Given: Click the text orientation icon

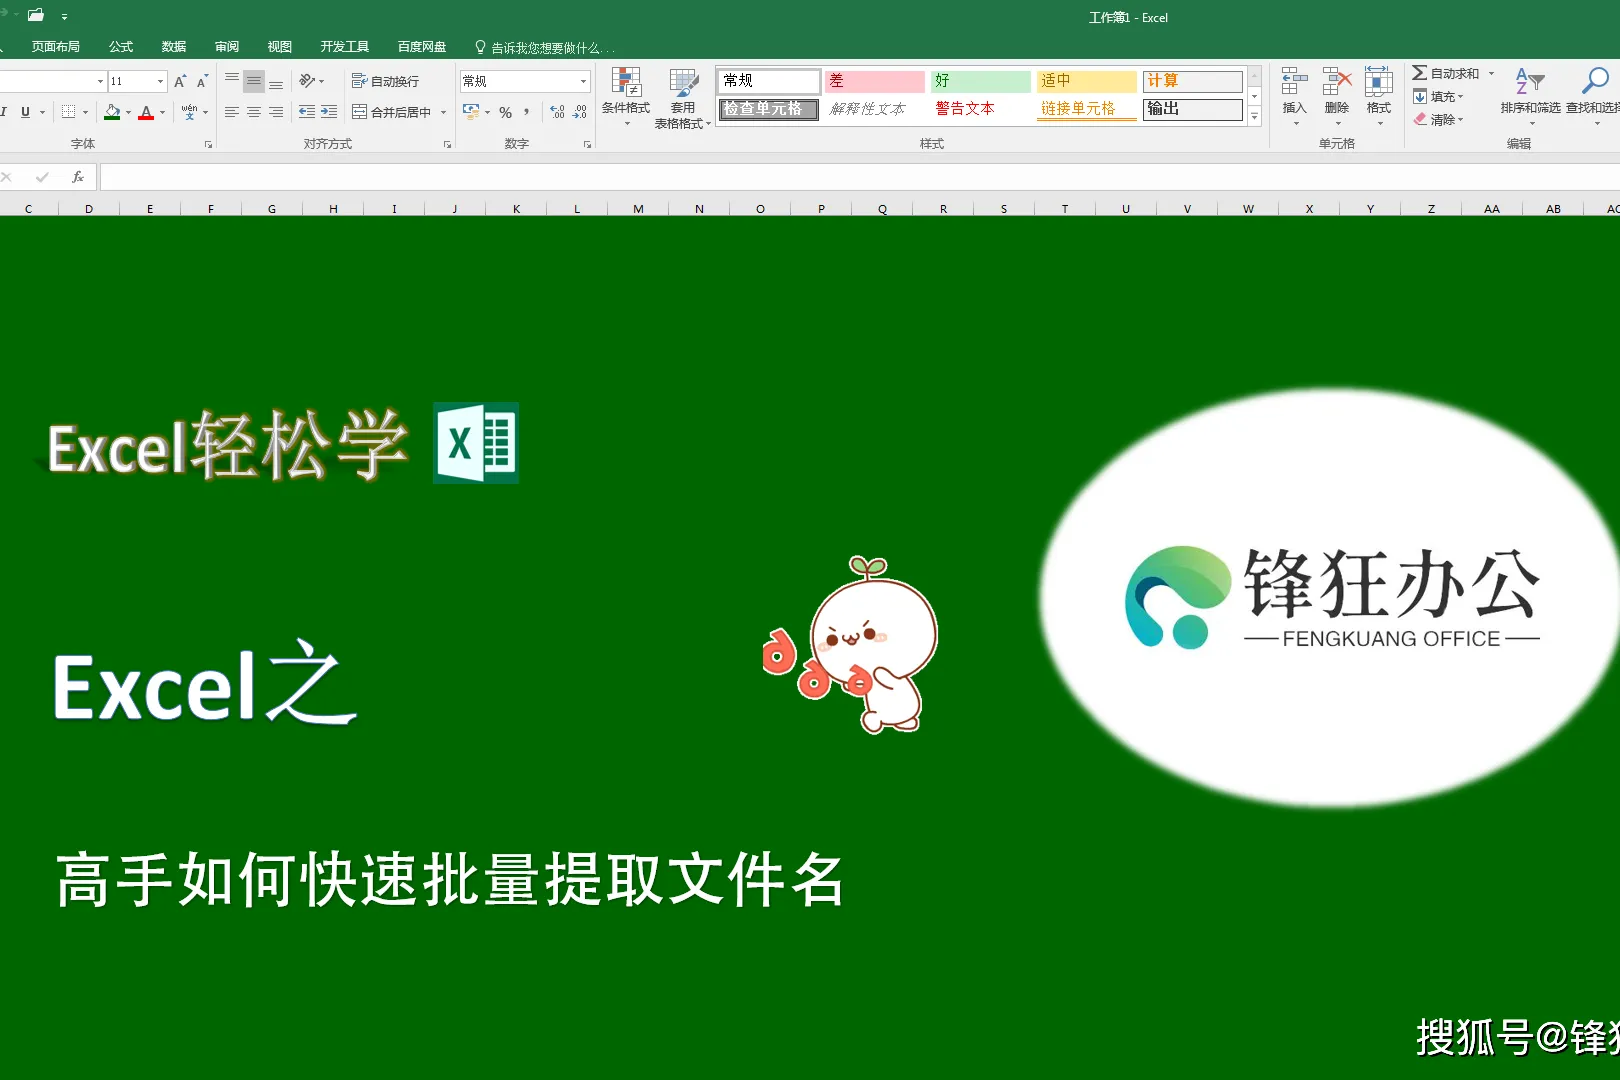Looking at the screenshot, I should click(x=307, y=81).
